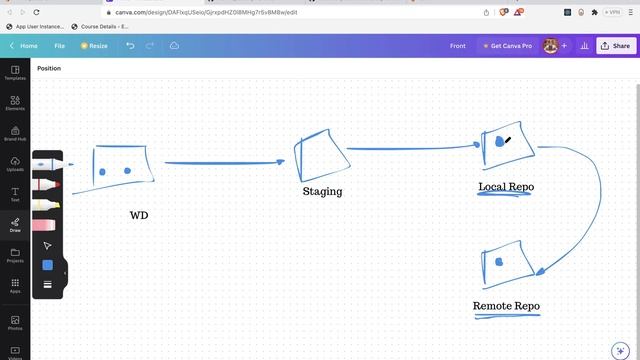Image resolution: width=640 pixels, height=360 pixels.
Task: Click the design title Front
Action: [x=458, y=46]
